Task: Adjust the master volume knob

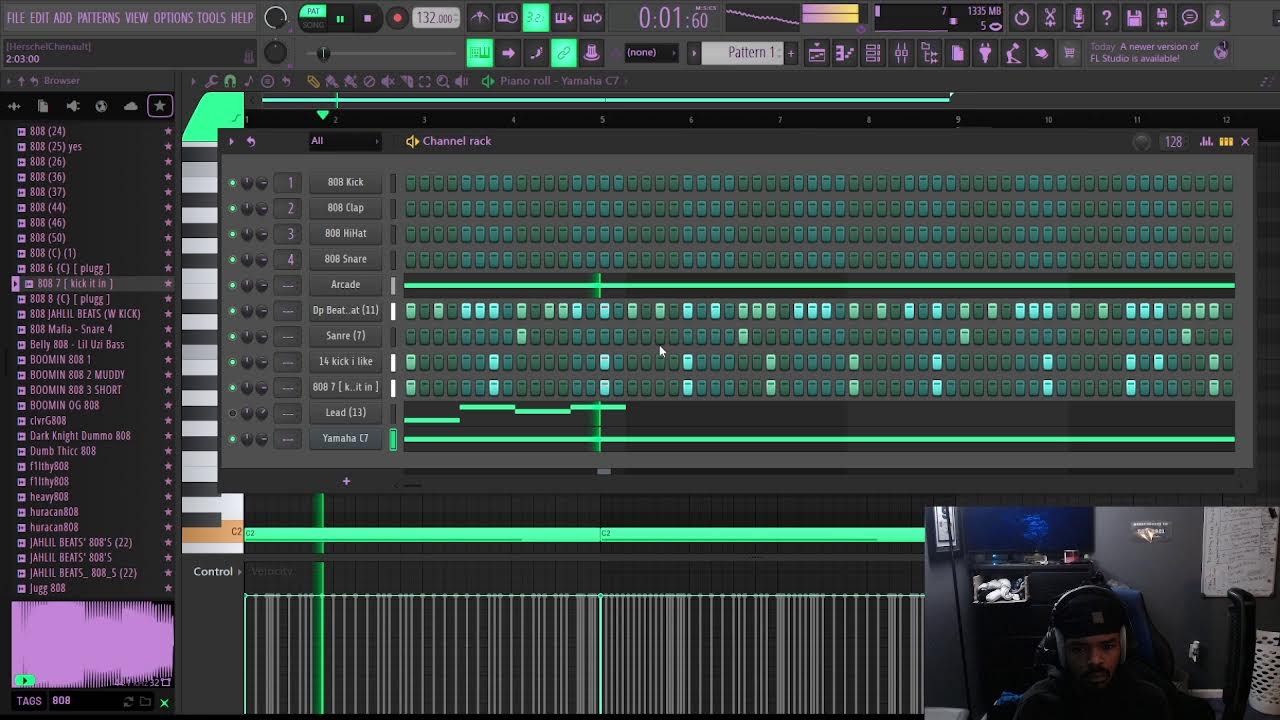Action: tap(275, 17)
